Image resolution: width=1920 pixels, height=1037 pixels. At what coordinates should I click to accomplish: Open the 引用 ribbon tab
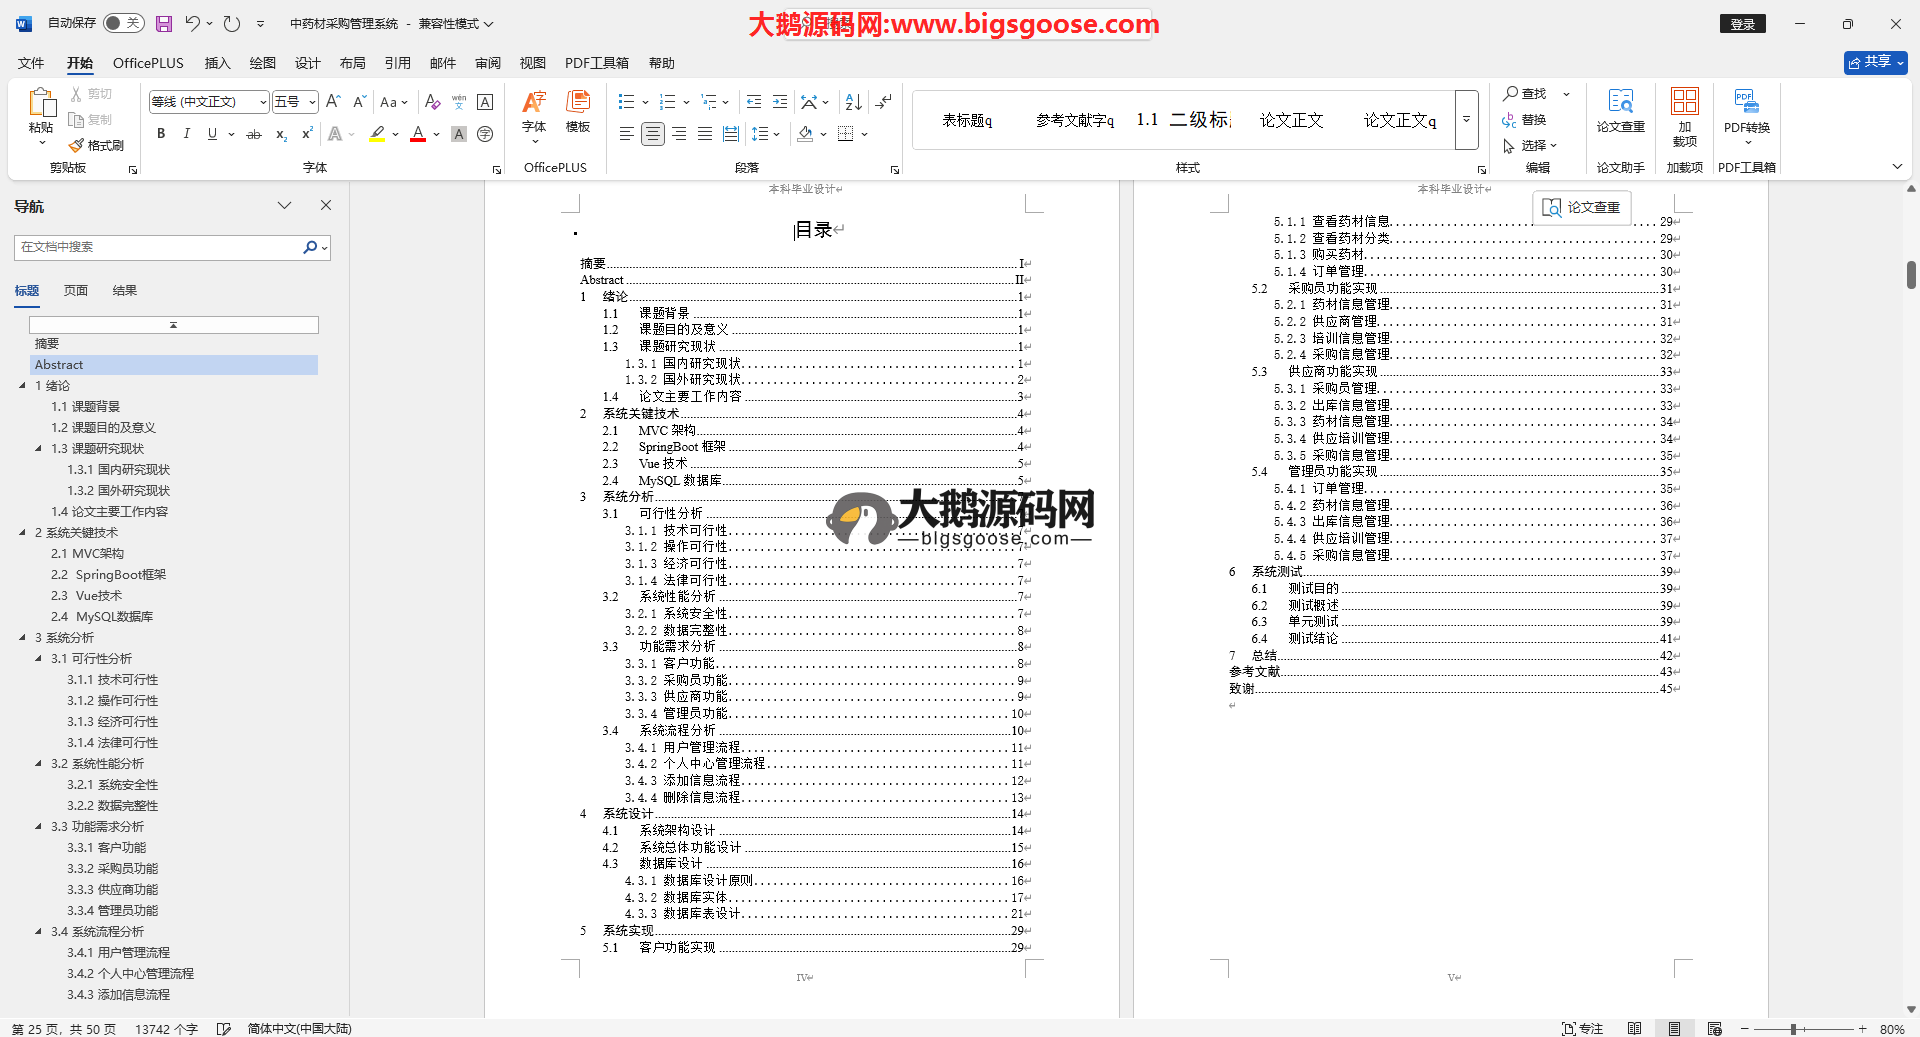[397, 63]
